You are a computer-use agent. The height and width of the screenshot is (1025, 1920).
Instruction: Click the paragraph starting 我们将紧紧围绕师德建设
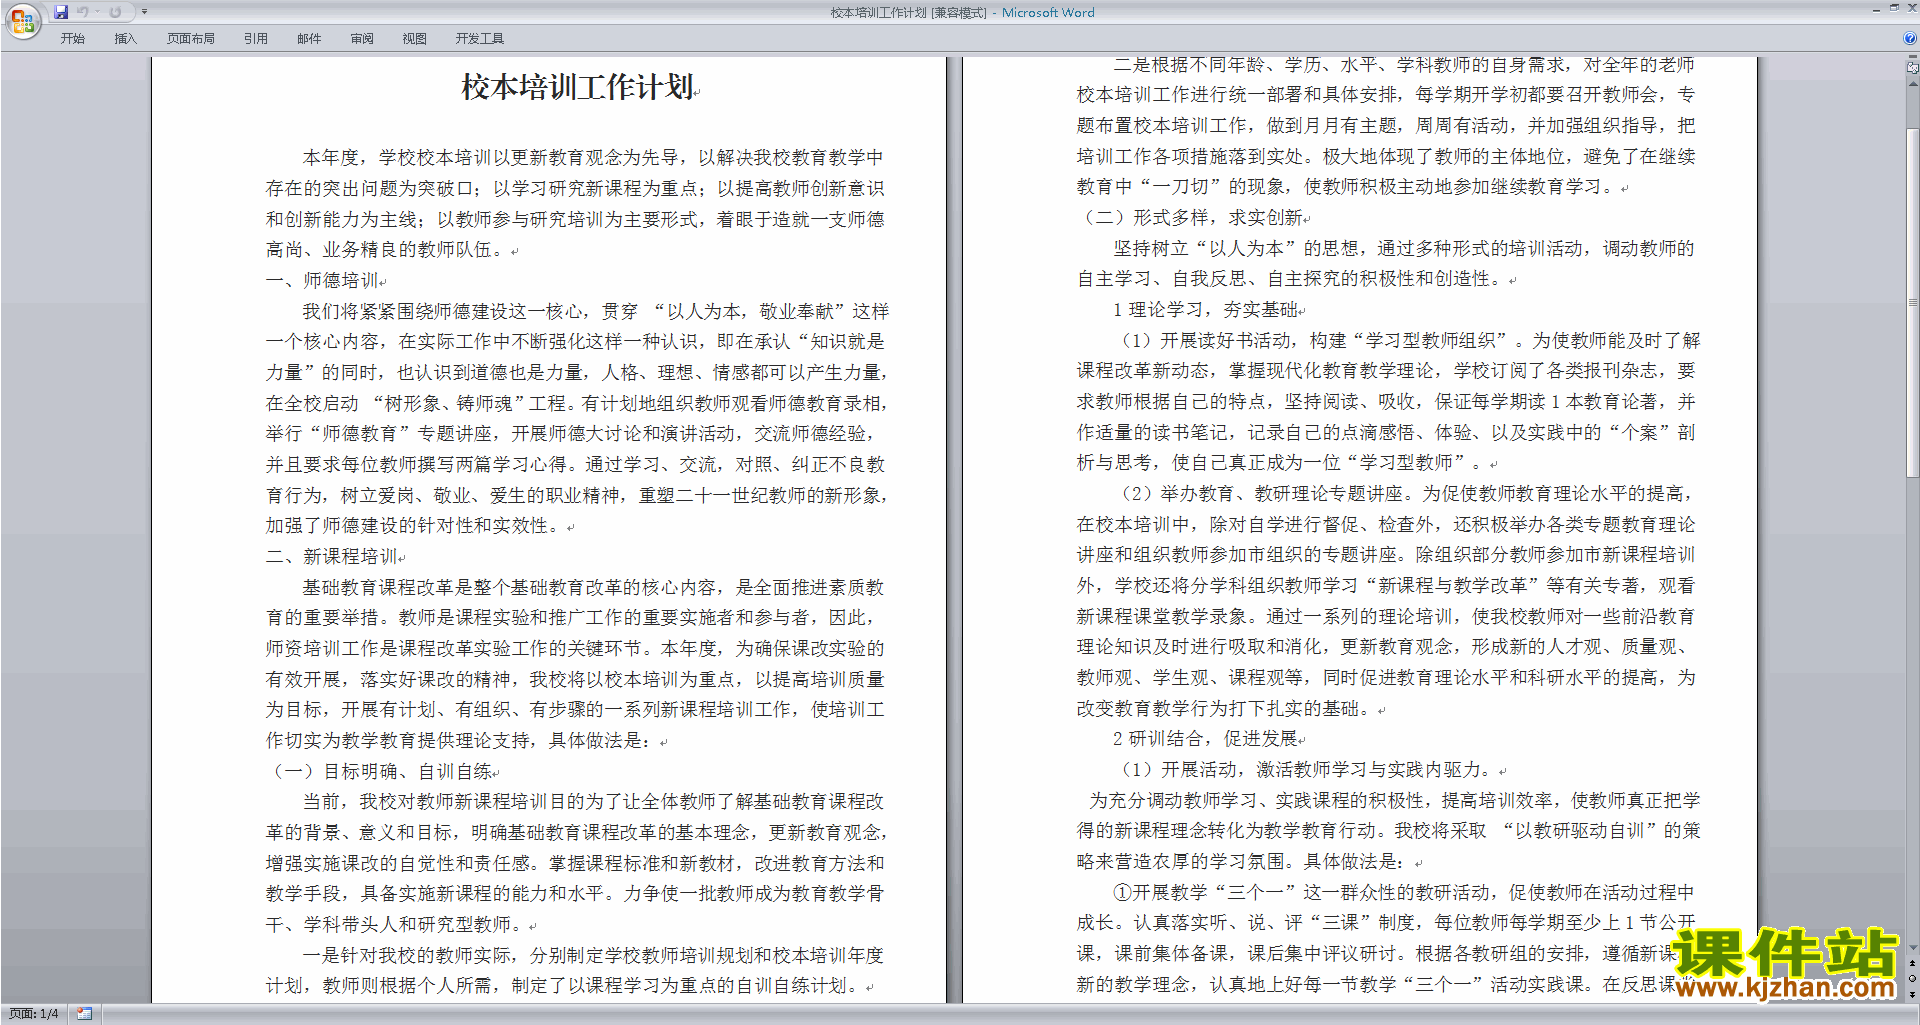(577, 418)
